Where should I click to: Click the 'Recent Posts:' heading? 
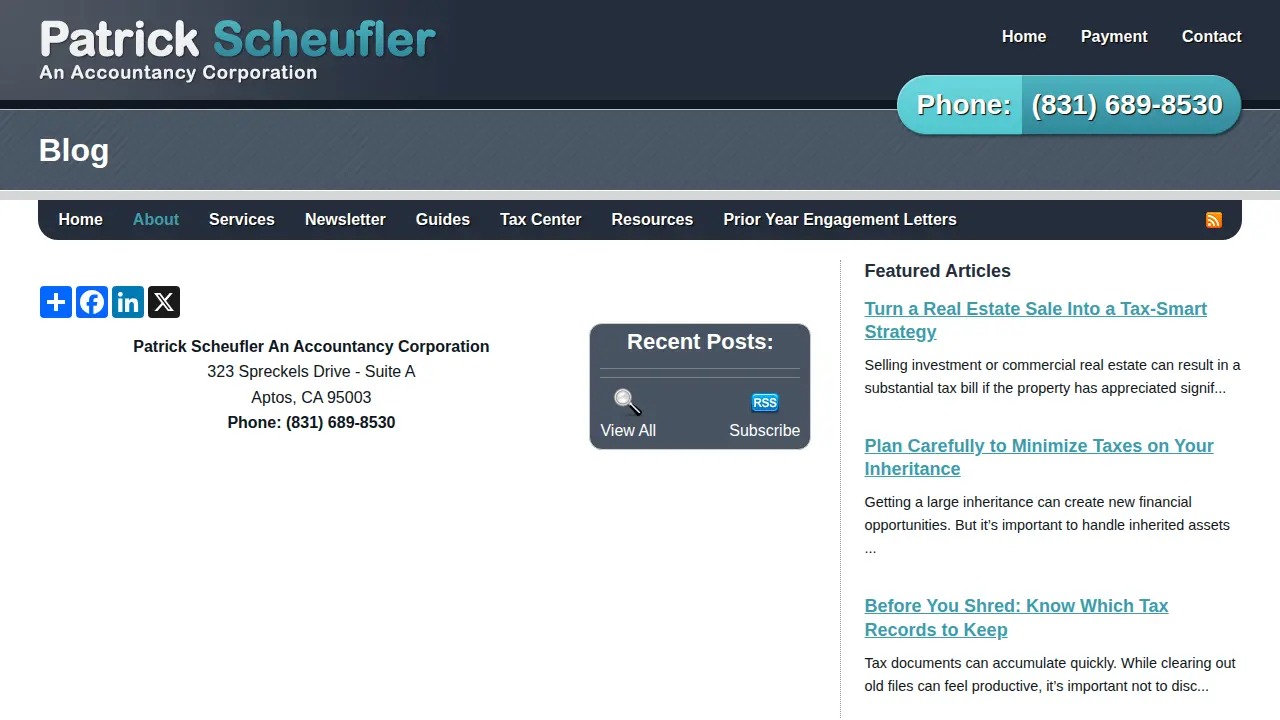tap(700, 342)
